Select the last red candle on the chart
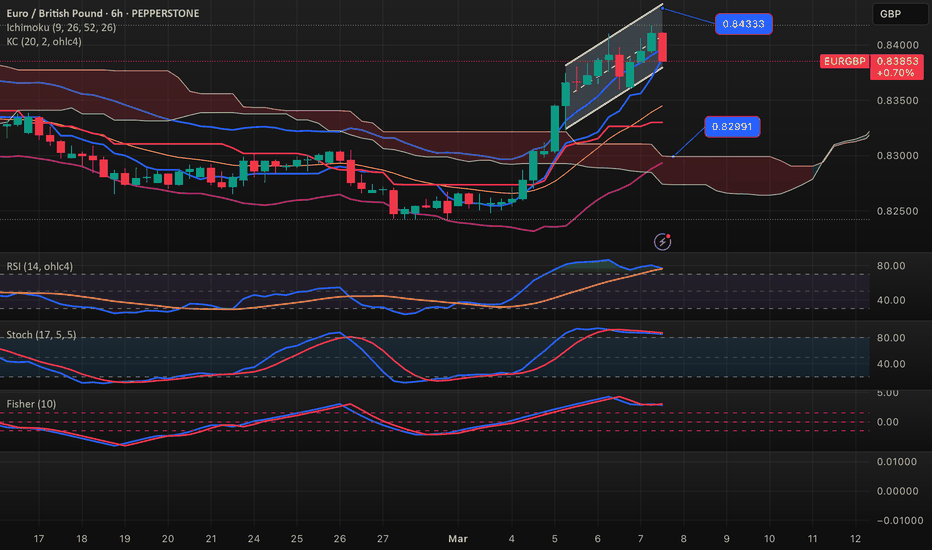 pos(662,47)
